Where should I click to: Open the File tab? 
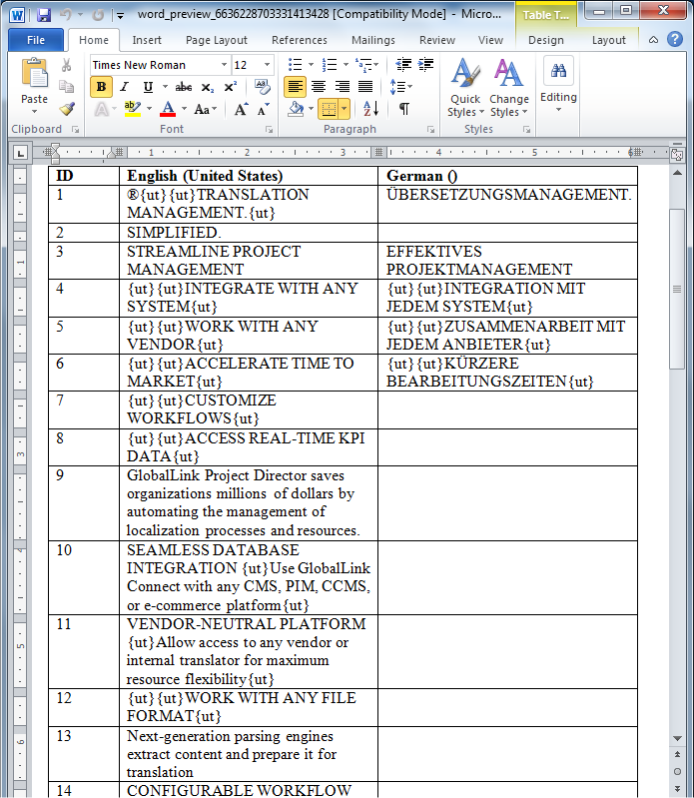(x=36, y=40)
